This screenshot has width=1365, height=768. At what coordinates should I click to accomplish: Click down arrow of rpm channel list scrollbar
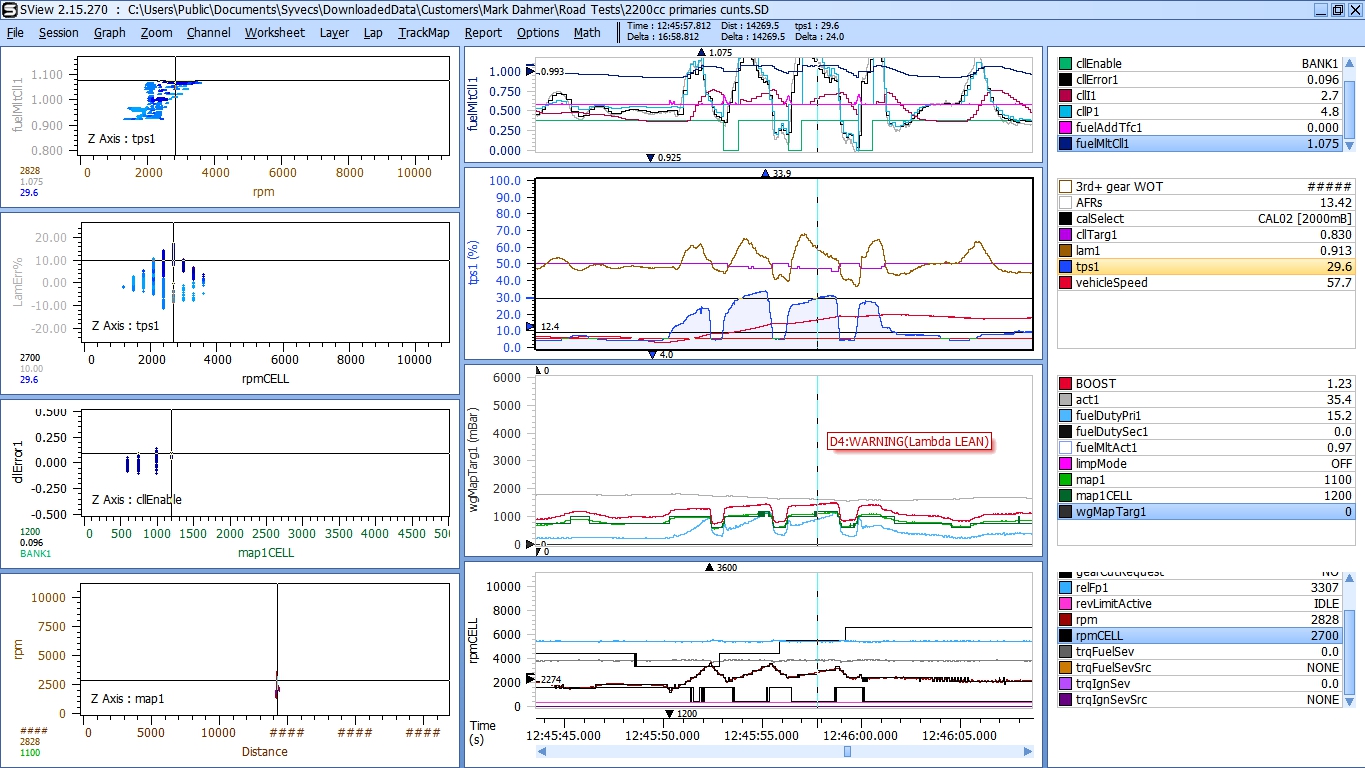tap(1349, 701)
